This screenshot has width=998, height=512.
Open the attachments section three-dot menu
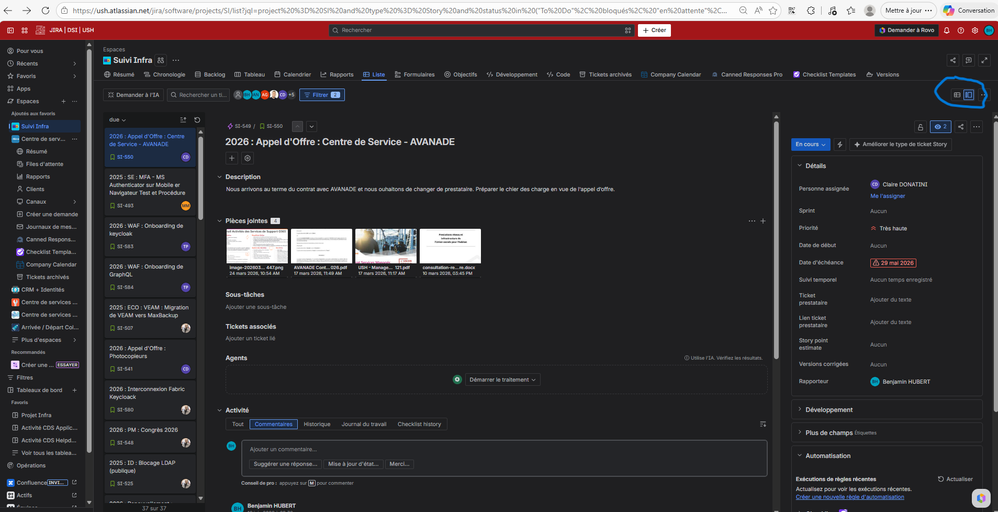pos(752,221)
